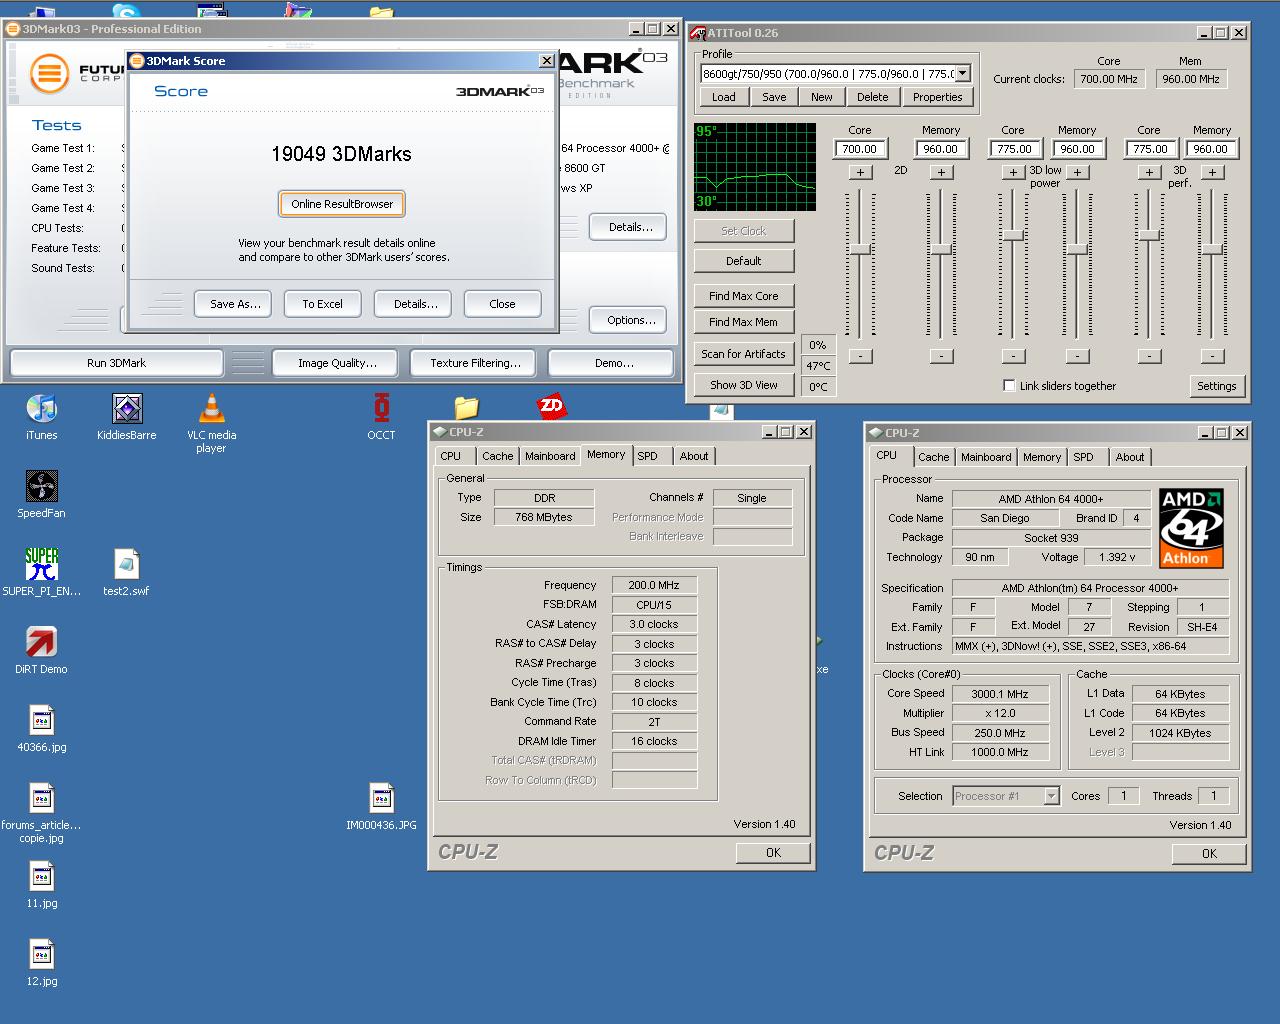Launch the SUPER_PI desktop shortcut
Viewport: 1280px width, 1024px height.
41,565
